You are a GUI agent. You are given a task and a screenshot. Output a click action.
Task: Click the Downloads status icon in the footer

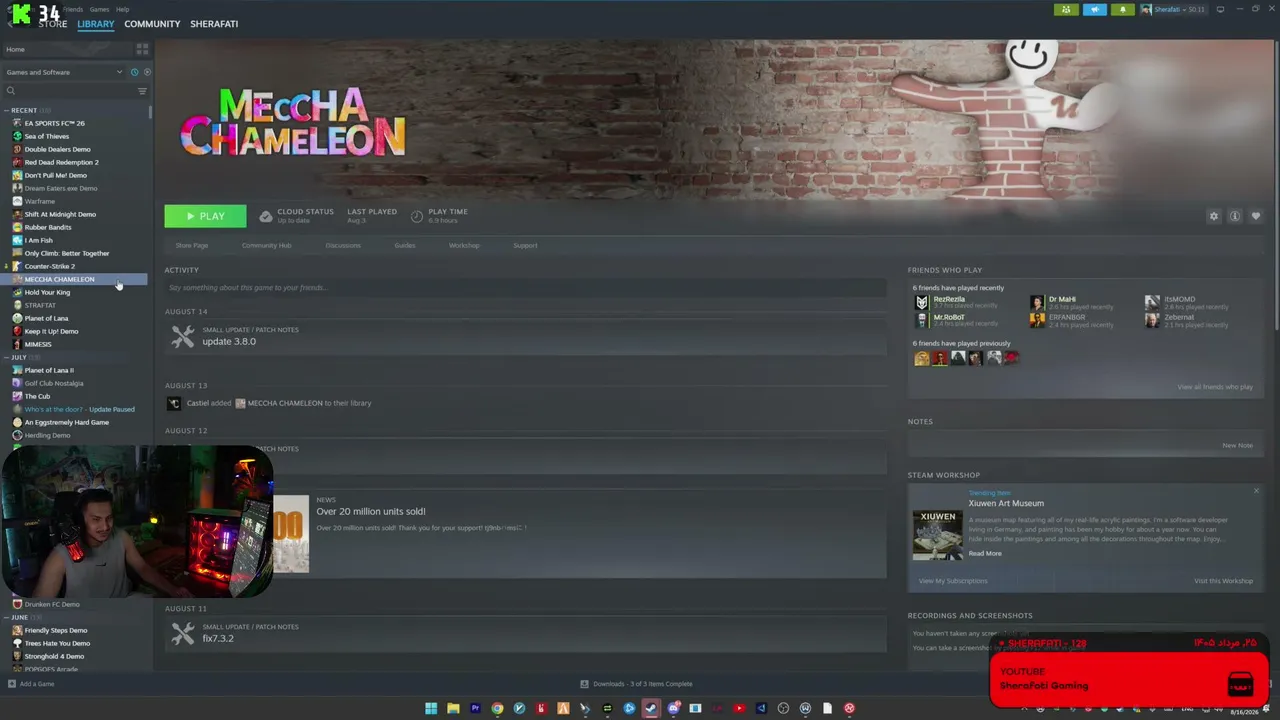click(x=584, y=684)
